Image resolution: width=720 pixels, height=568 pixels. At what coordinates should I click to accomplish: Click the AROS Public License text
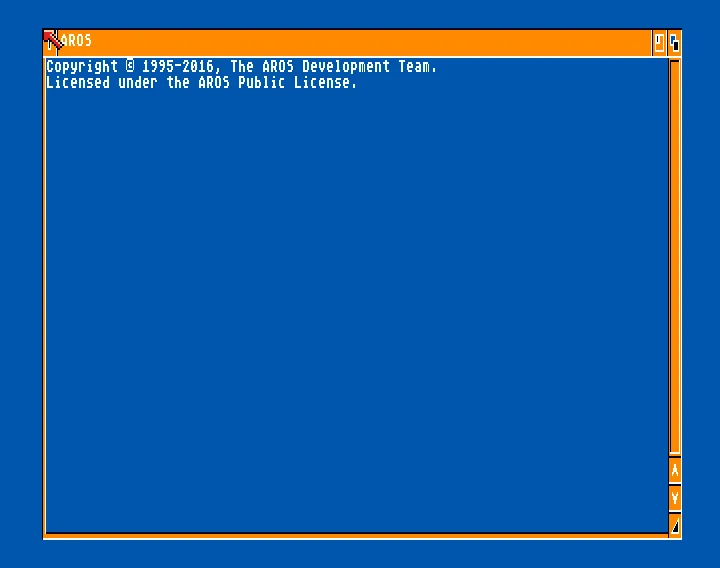(277, 83)
